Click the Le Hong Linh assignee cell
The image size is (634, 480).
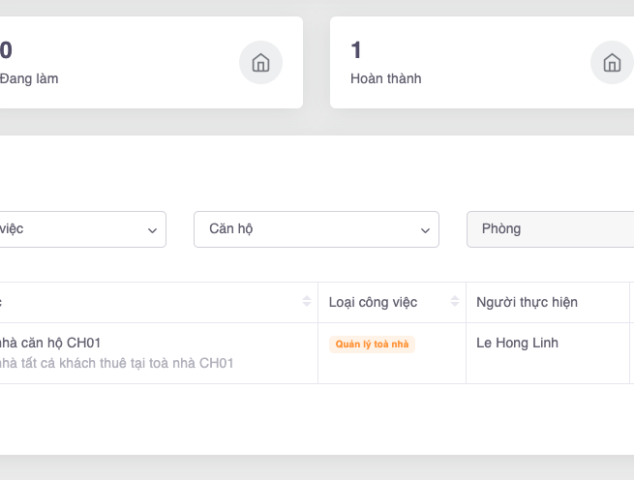pyautogui.click(x=517, y=343)
